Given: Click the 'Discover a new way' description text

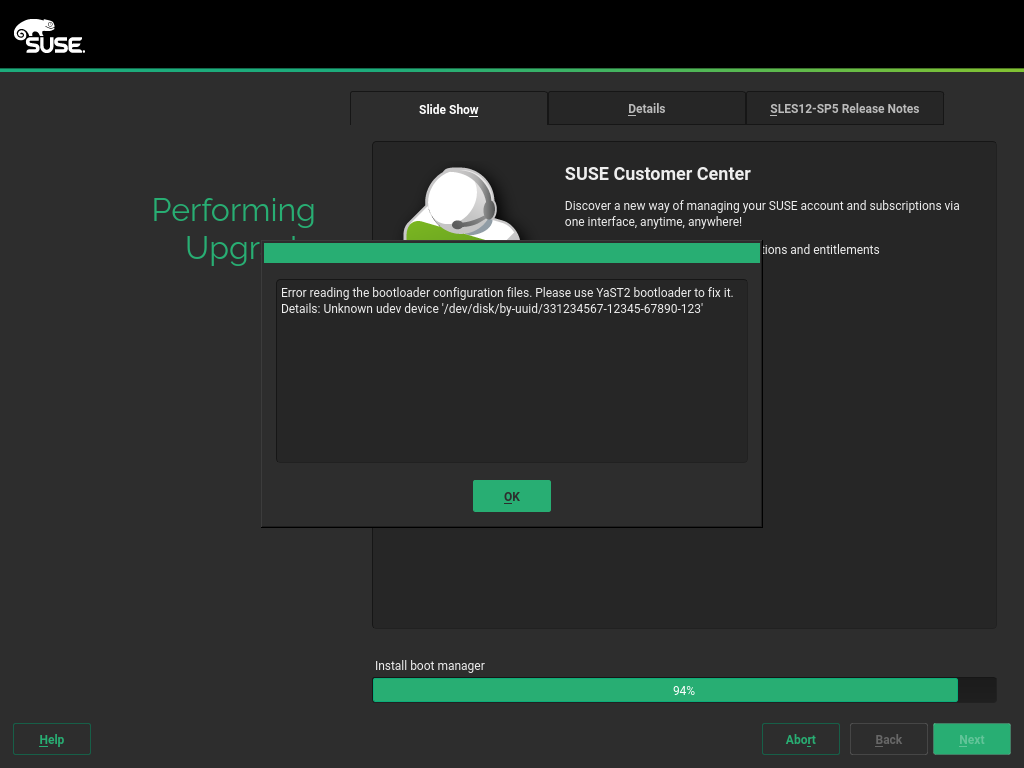Looking at the screenshot, I should click(761, 213).
